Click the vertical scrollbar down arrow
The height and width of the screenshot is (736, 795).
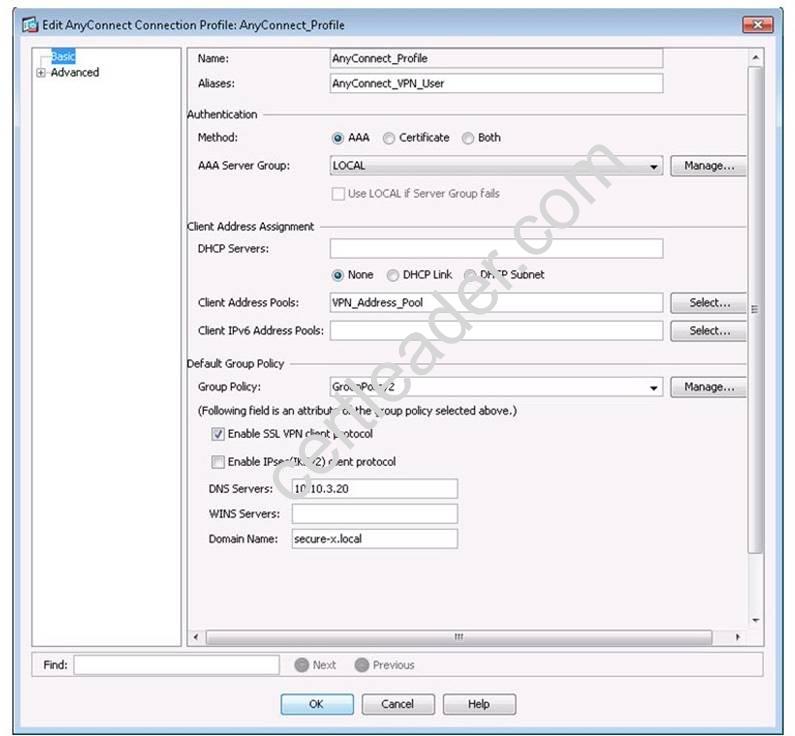coord(755,620)
